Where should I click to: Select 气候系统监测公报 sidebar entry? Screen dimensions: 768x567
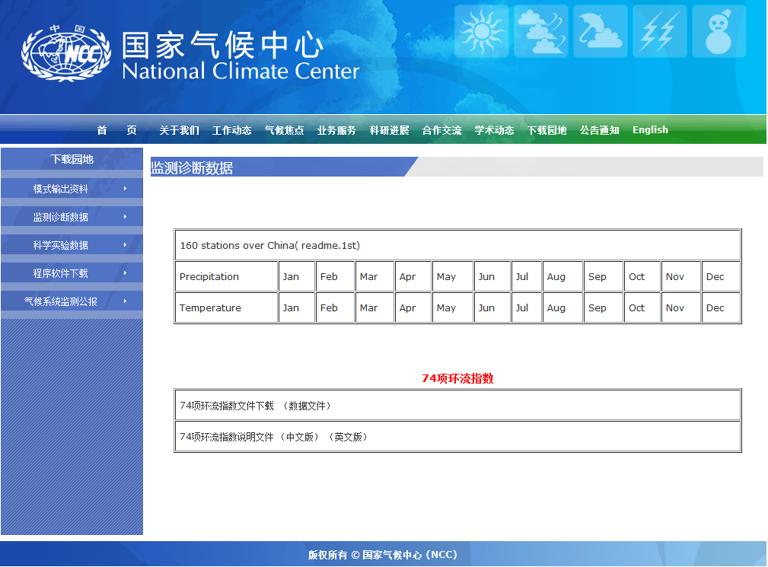point(61,302)
